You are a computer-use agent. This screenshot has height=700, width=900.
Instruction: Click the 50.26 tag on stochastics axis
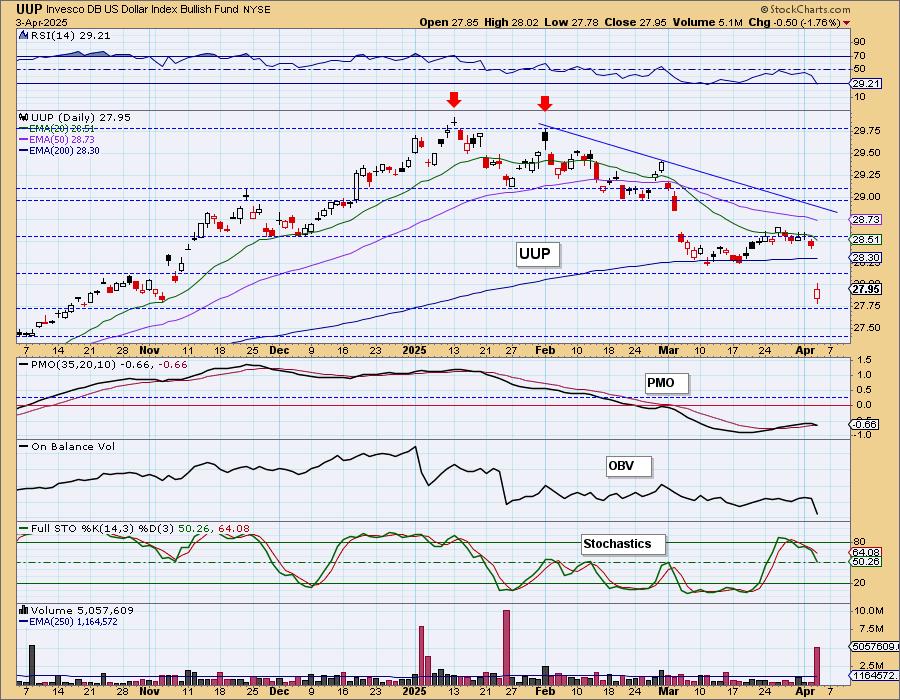(866, 562)
